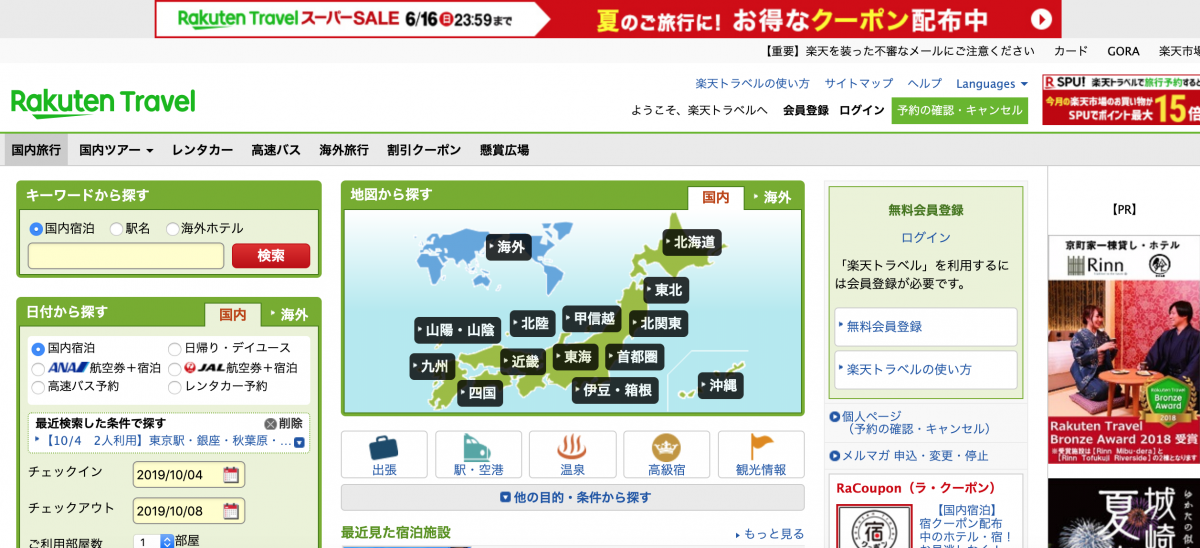Select 甲信越 region on map

(591, 319)
